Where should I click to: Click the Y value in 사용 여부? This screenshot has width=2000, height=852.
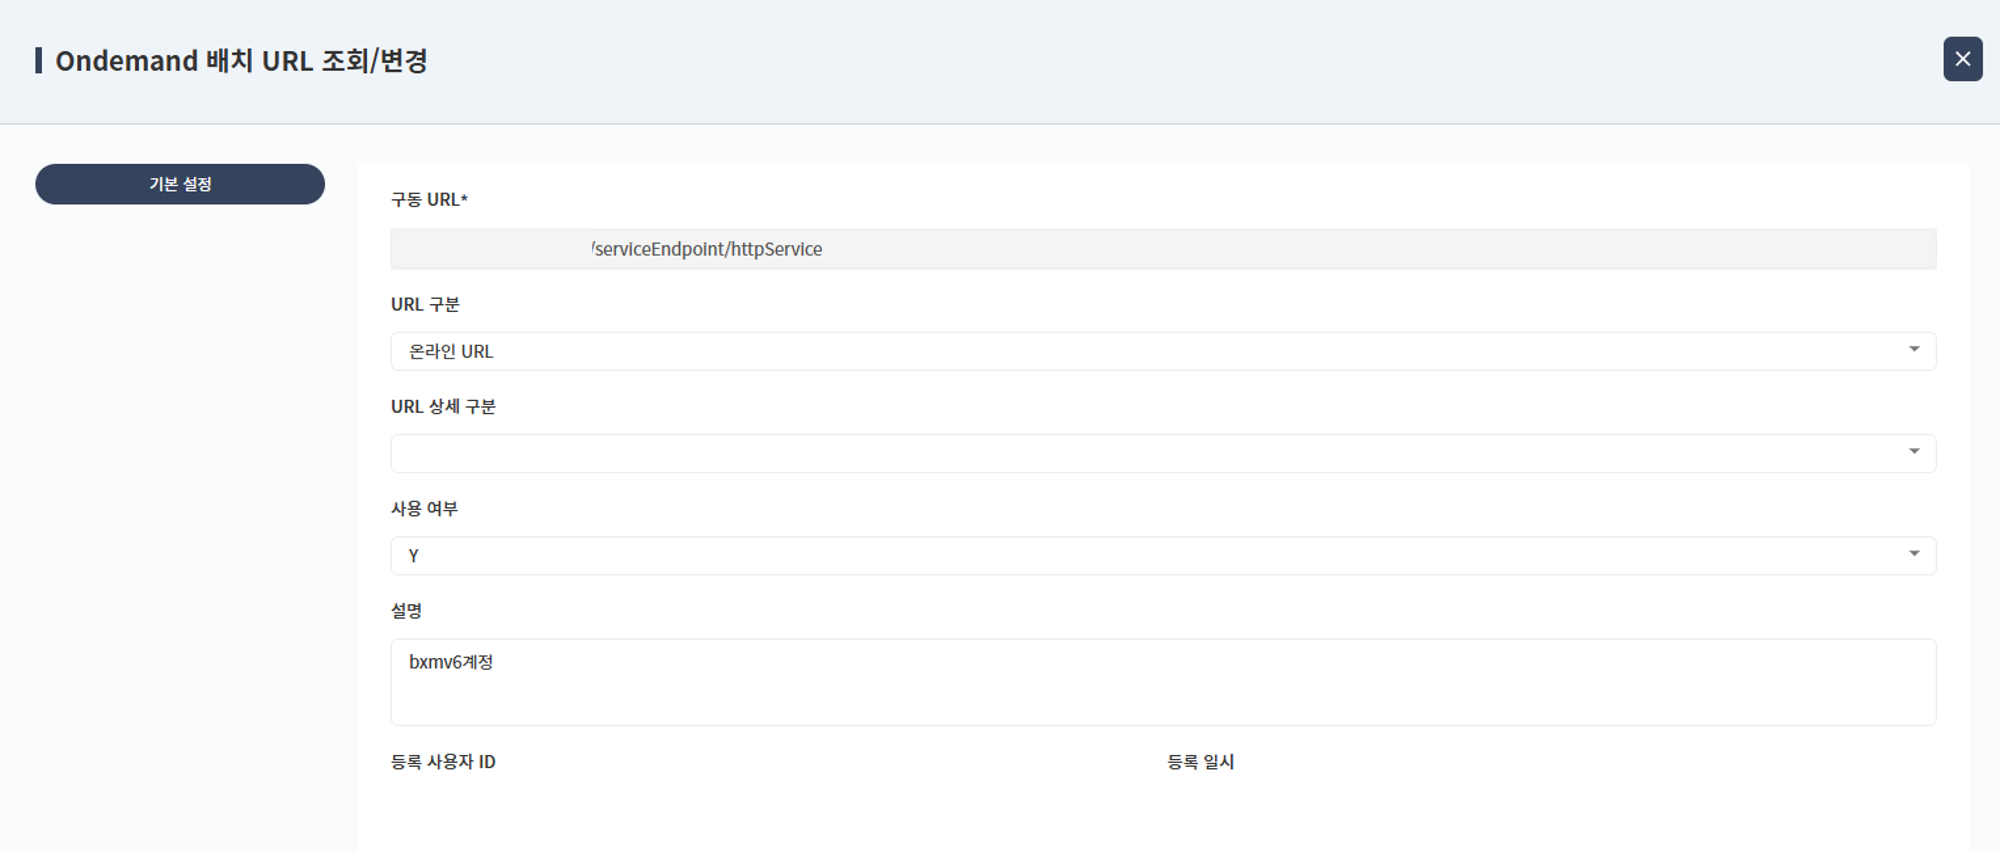(x=414, y=556)
